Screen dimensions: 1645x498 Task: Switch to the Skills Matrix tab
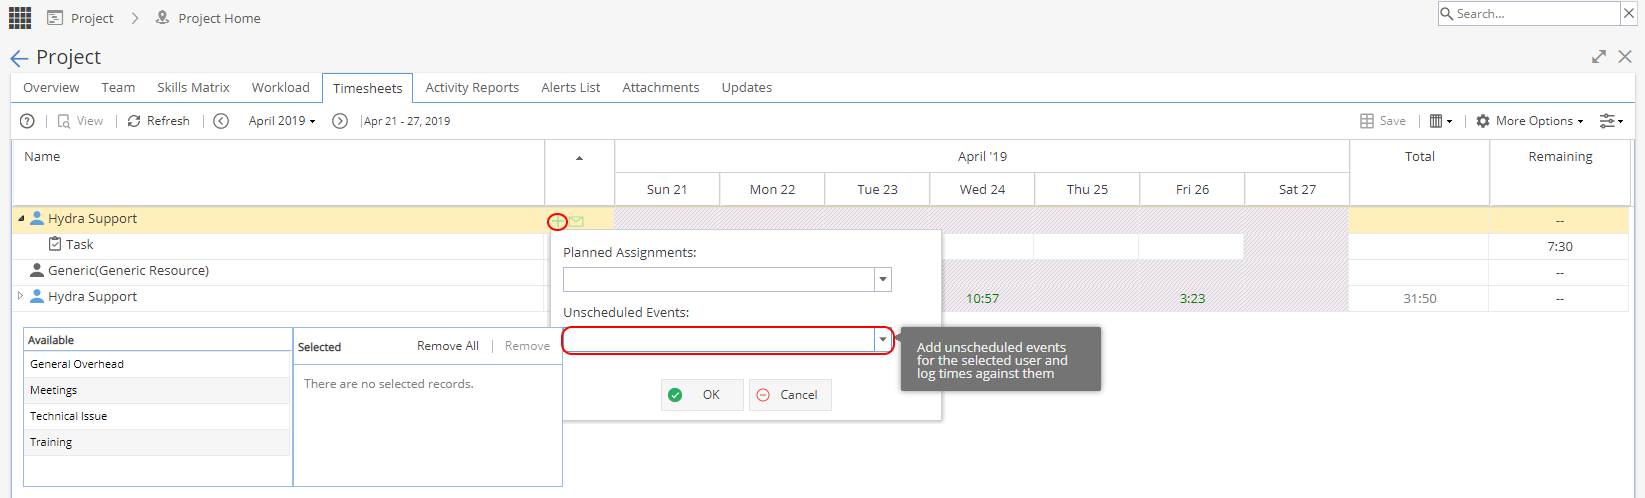click(193, 88)
